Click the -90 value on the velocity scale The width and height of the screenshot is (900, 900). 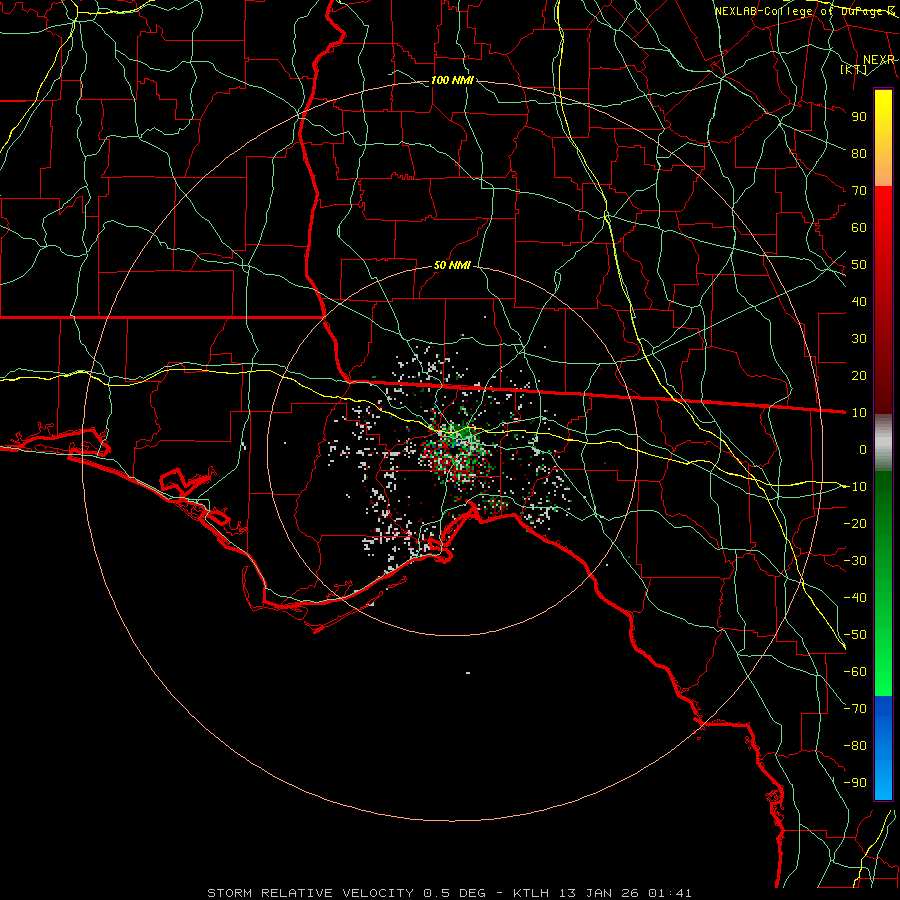(855, 783)
